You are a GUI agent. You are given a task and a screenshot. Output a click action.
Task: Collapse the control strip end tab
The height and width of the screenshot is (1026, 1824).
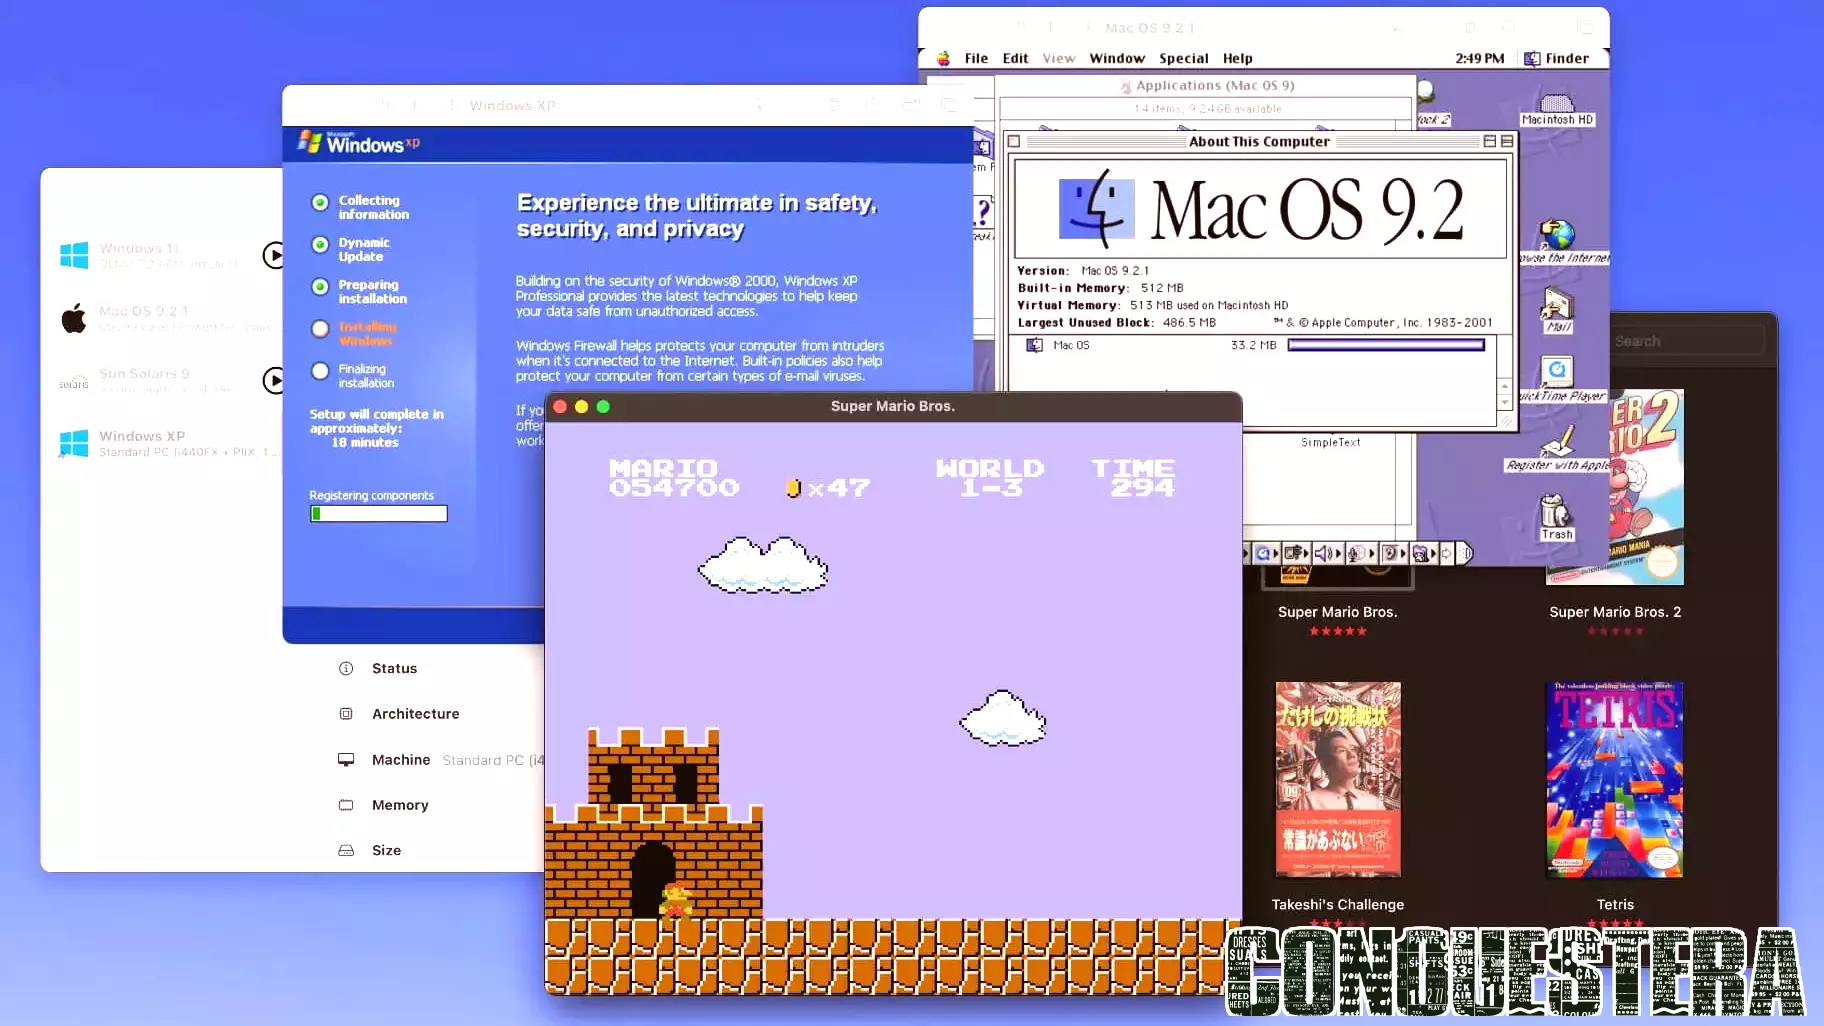(x=1465, y=553)
